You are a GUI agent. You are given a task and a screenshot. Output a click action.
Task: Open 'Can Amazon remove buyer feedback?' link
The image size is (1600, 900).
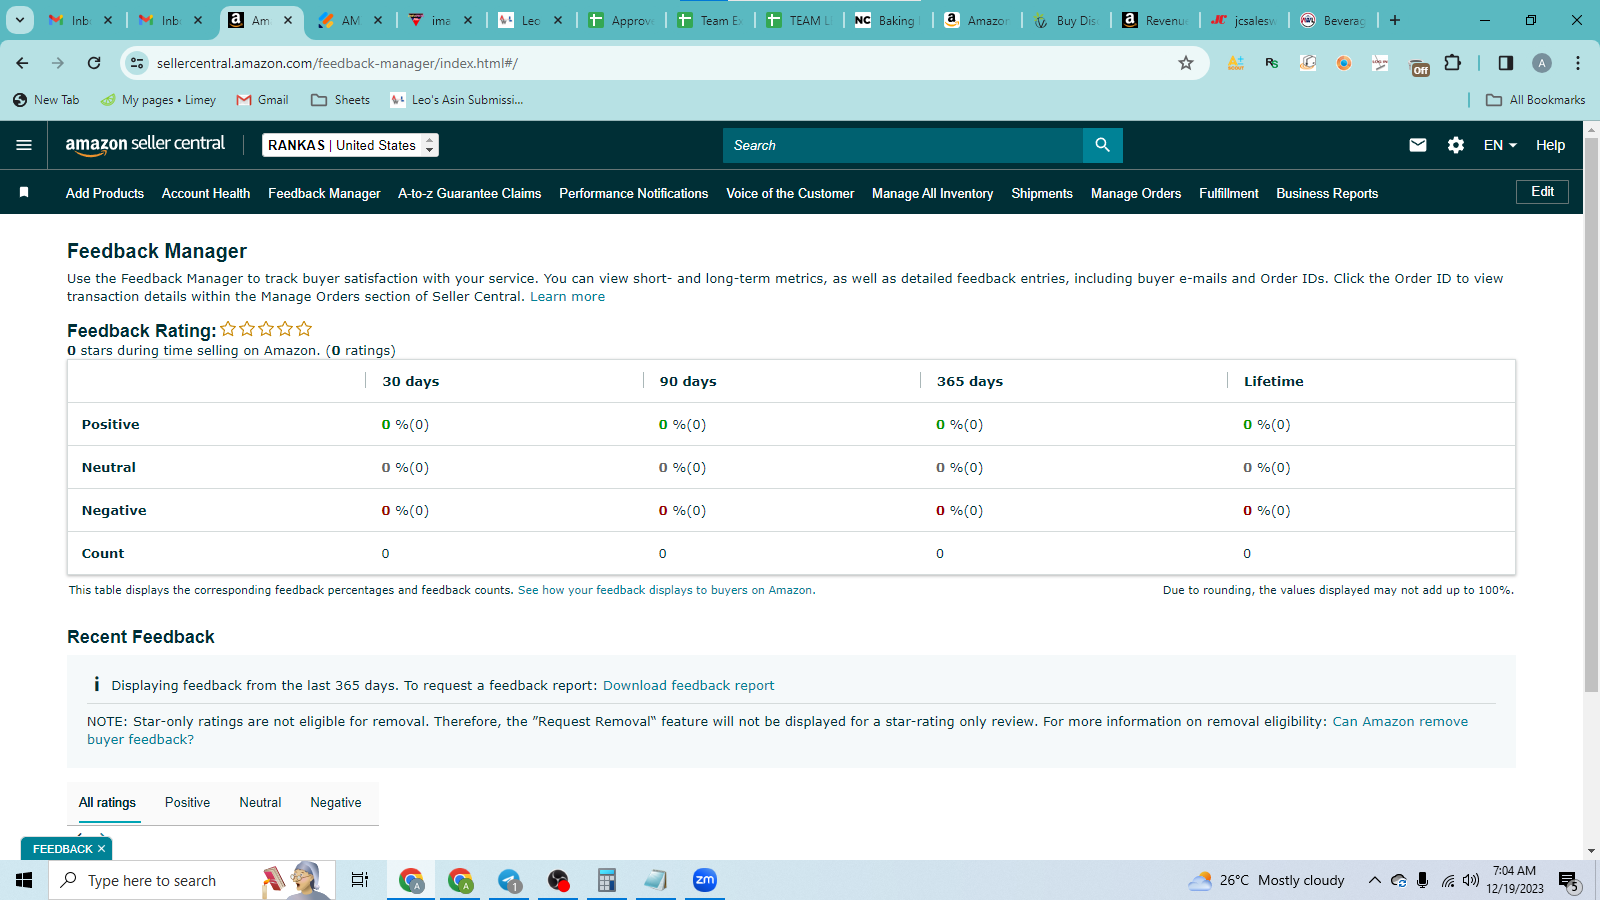pyautogui.click(x=1400, y=721)
